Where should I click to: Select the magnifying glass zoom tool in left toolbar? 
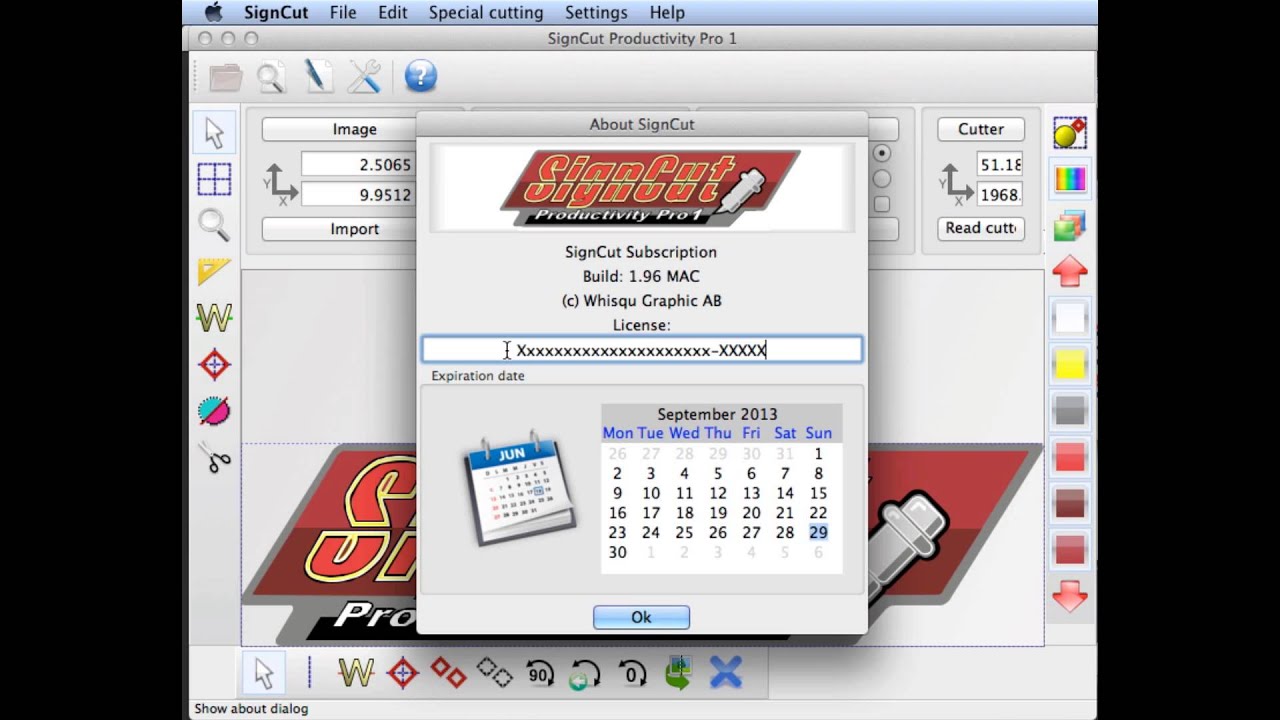tap(214, 226)
